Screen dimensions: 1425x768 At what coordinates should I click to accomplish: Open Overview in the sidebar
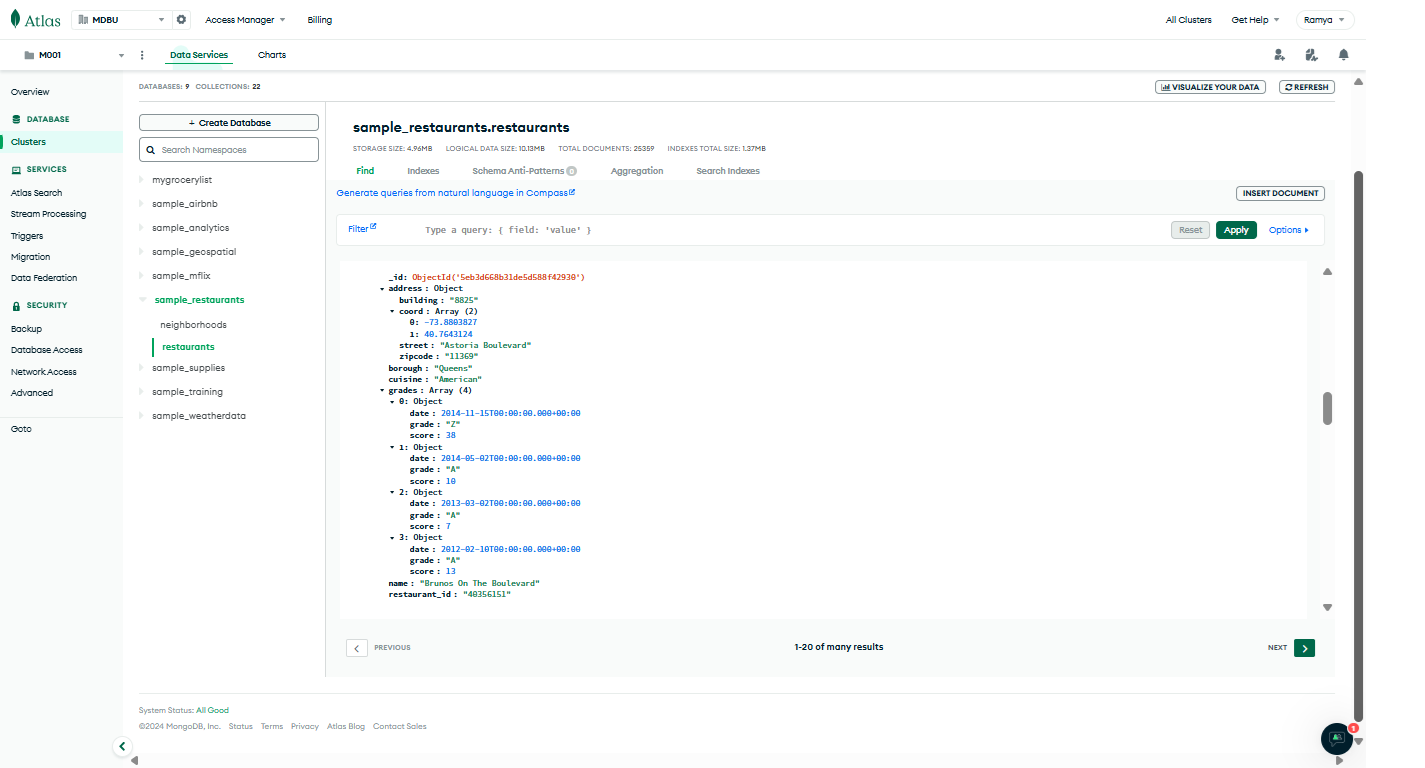(x=30, y=92)
